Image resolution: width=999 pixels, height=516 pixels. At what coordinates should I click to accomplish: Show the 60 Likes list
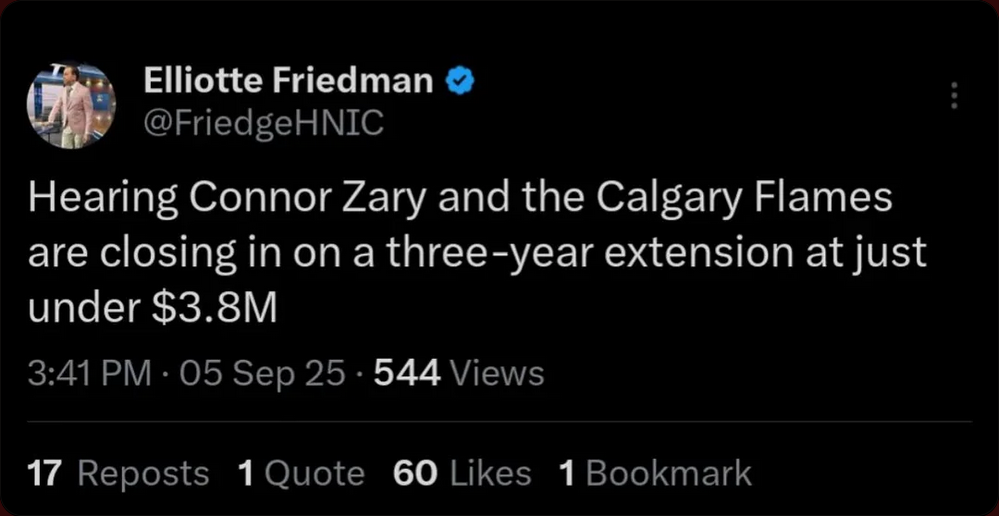point(462,472)
